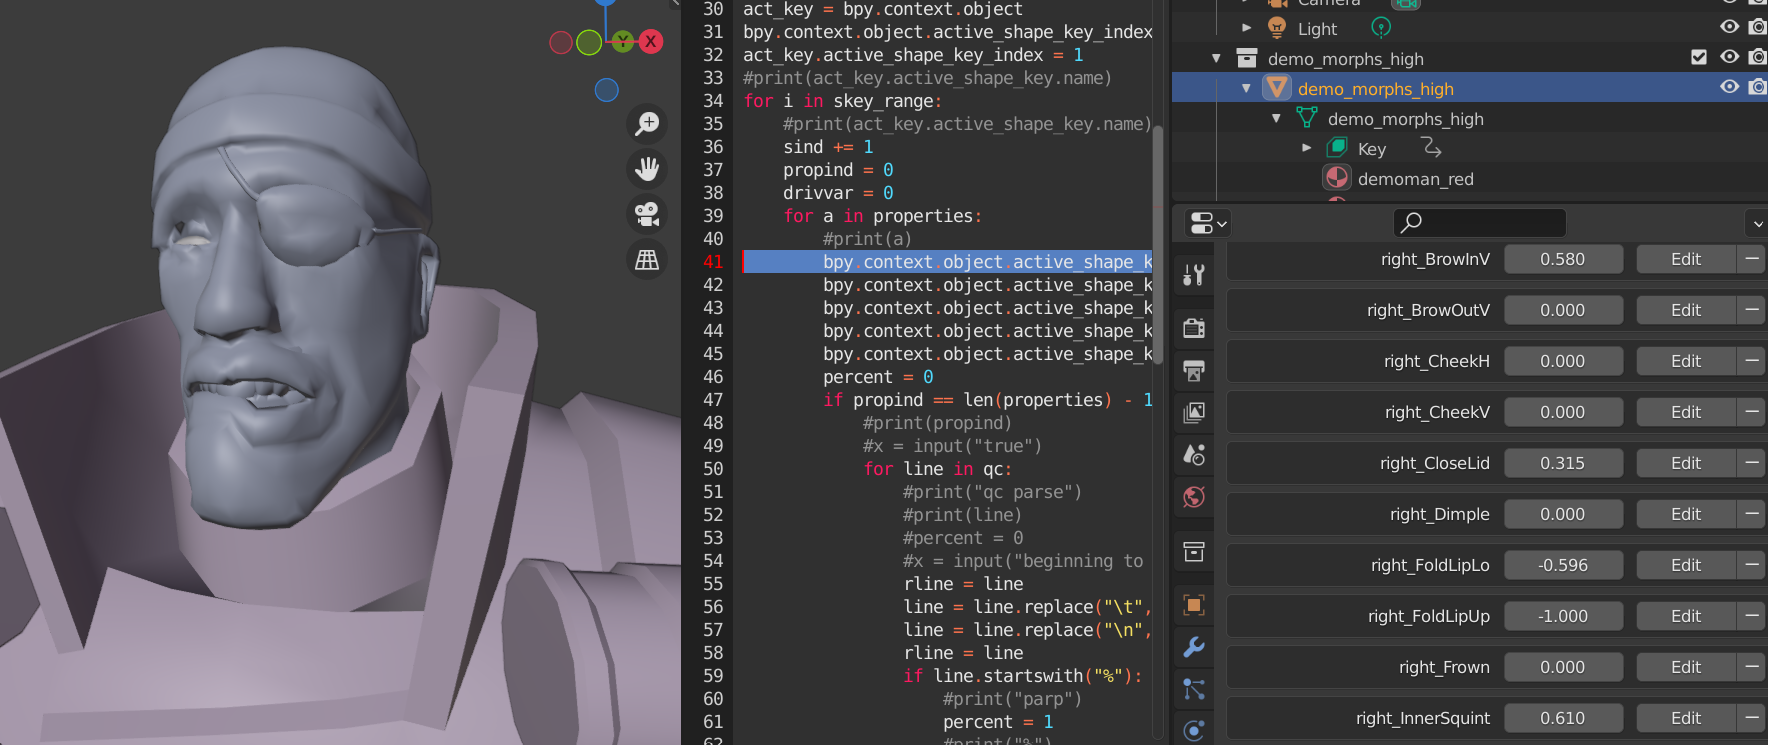Open the Modifiers wrench tab icon
The width and height of the screenshot is (1768, 745).
[x=1194, y=647]
